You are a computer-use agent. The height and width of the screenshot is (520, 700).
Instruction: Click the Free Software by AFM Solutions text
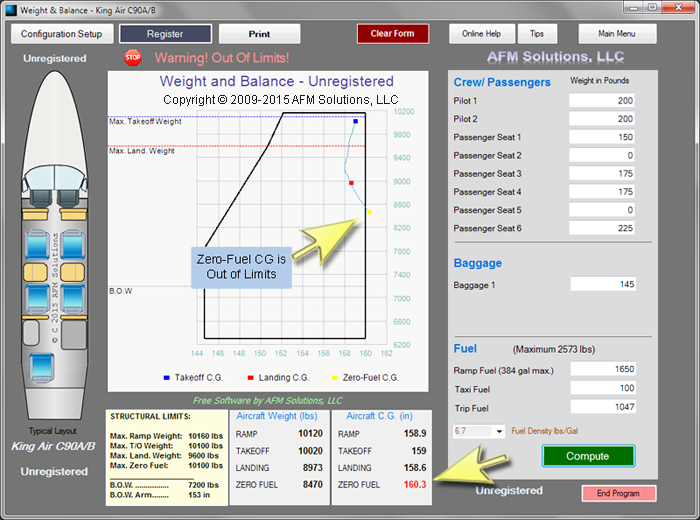tap(267, 400)
